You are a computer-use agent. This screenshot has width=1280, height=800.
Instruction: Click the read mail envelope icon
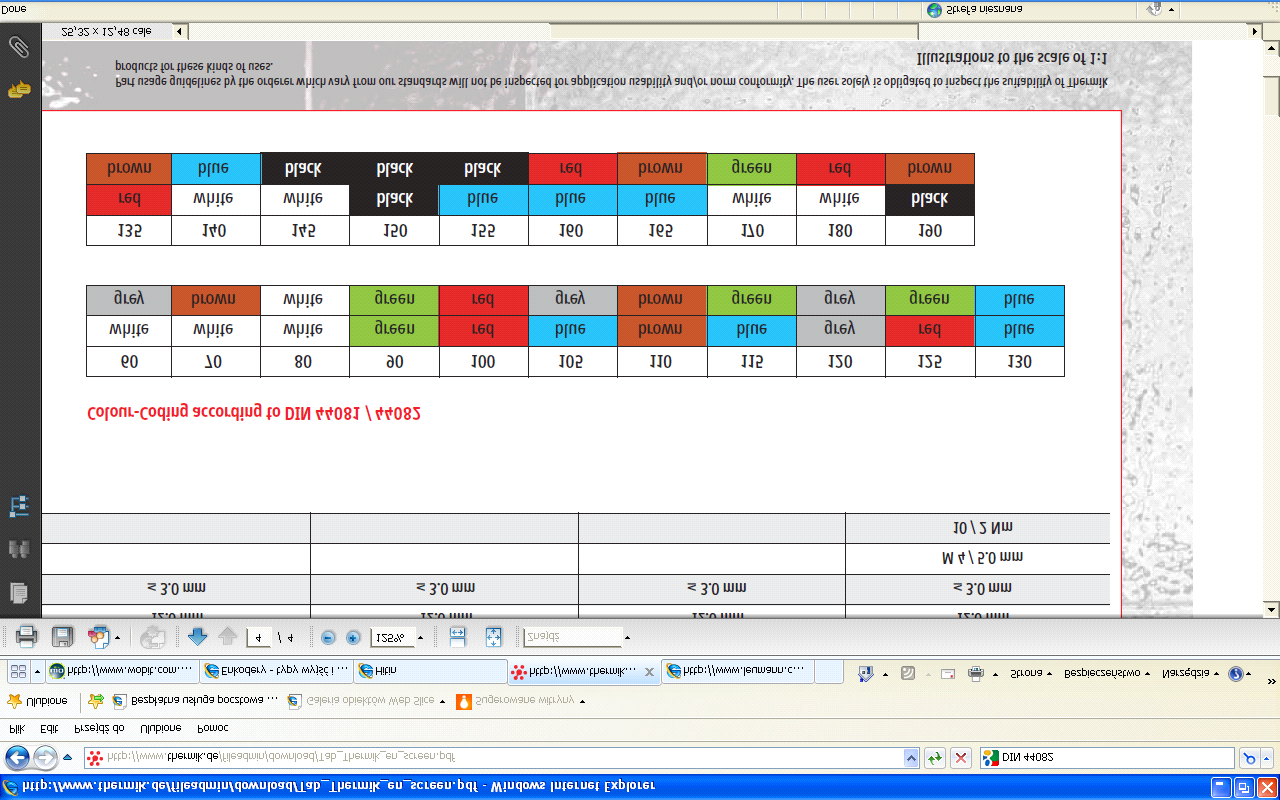948,673
